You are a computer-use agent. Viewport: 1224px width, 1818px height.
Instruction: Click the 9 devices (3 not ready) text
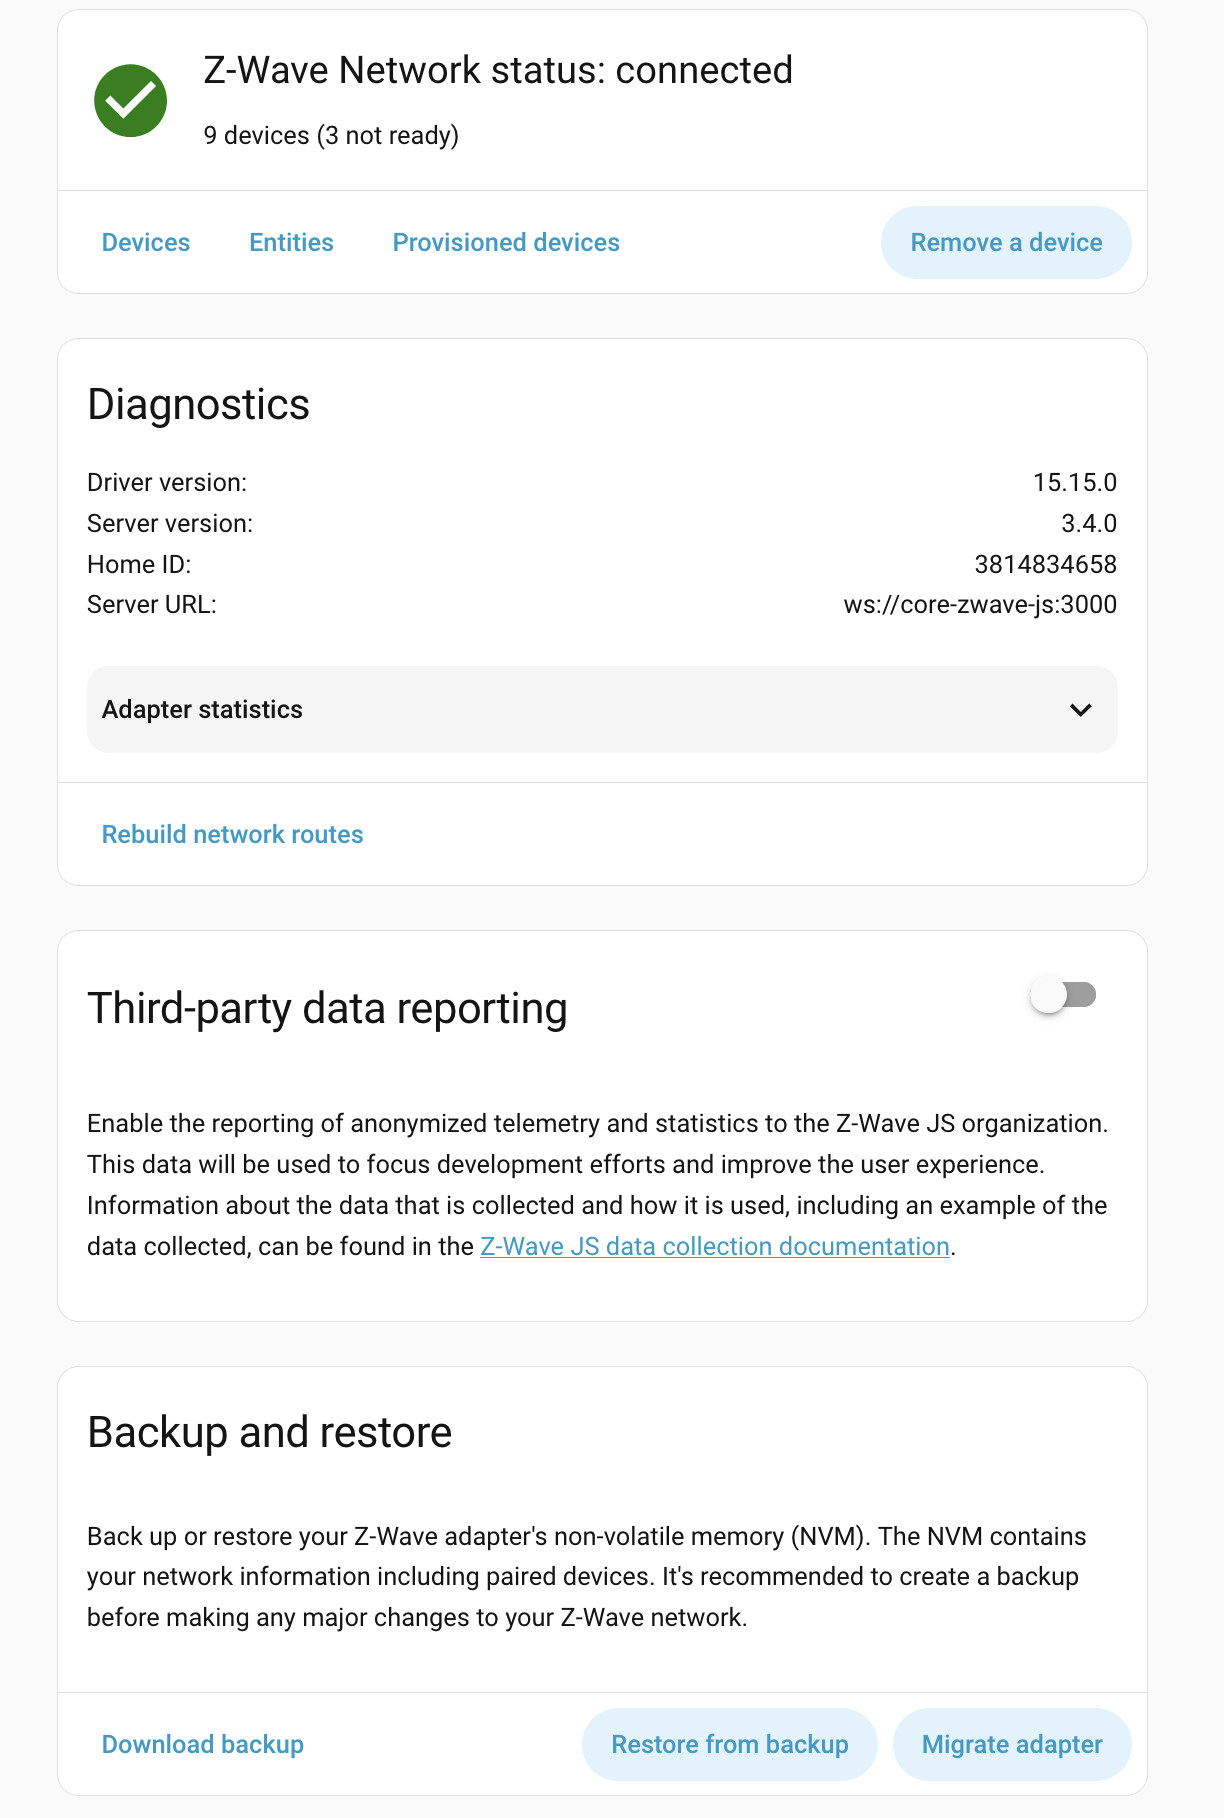tap(331, 136)
